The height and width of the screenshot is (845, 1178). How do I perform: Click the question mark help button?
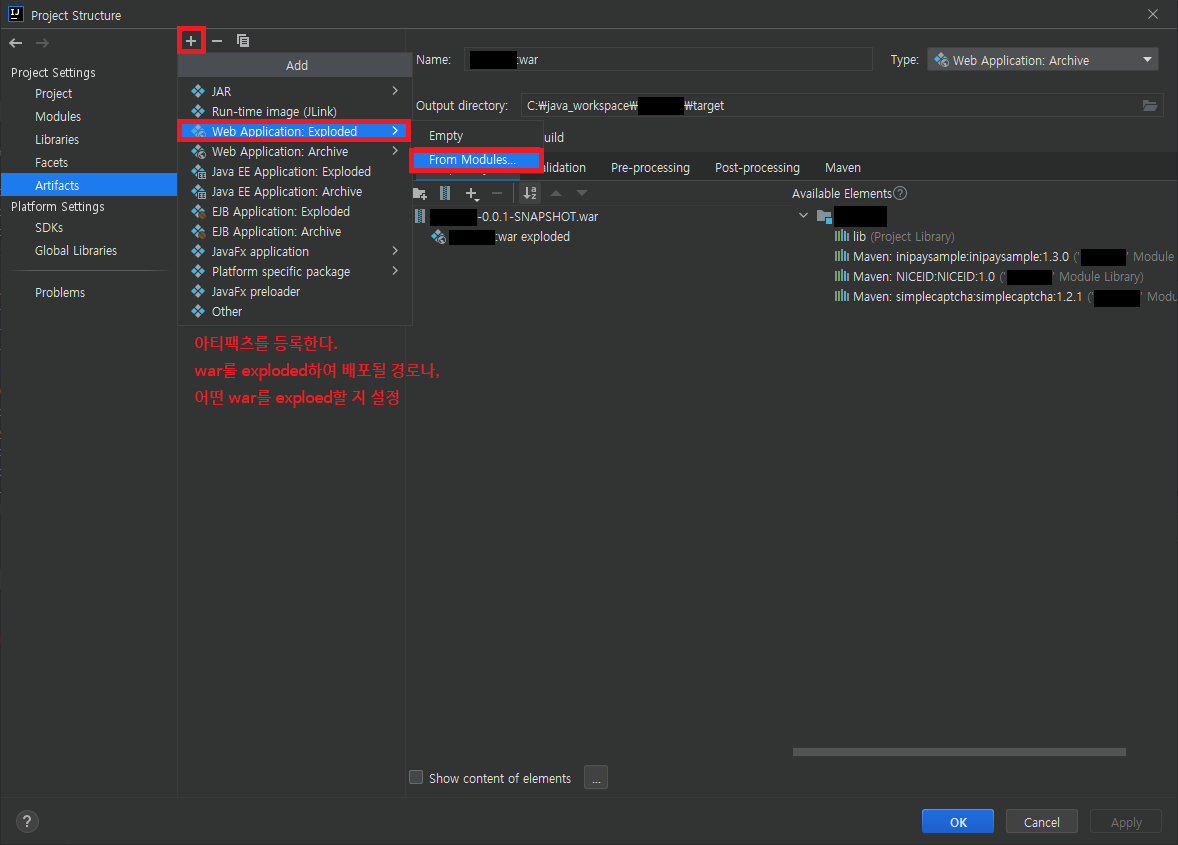[x=27, y=821]
